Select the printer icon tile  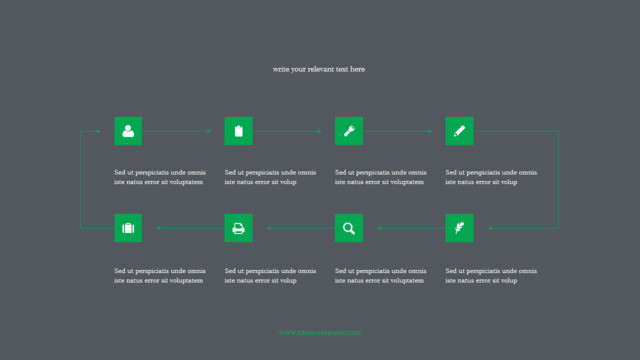[238, 228]
